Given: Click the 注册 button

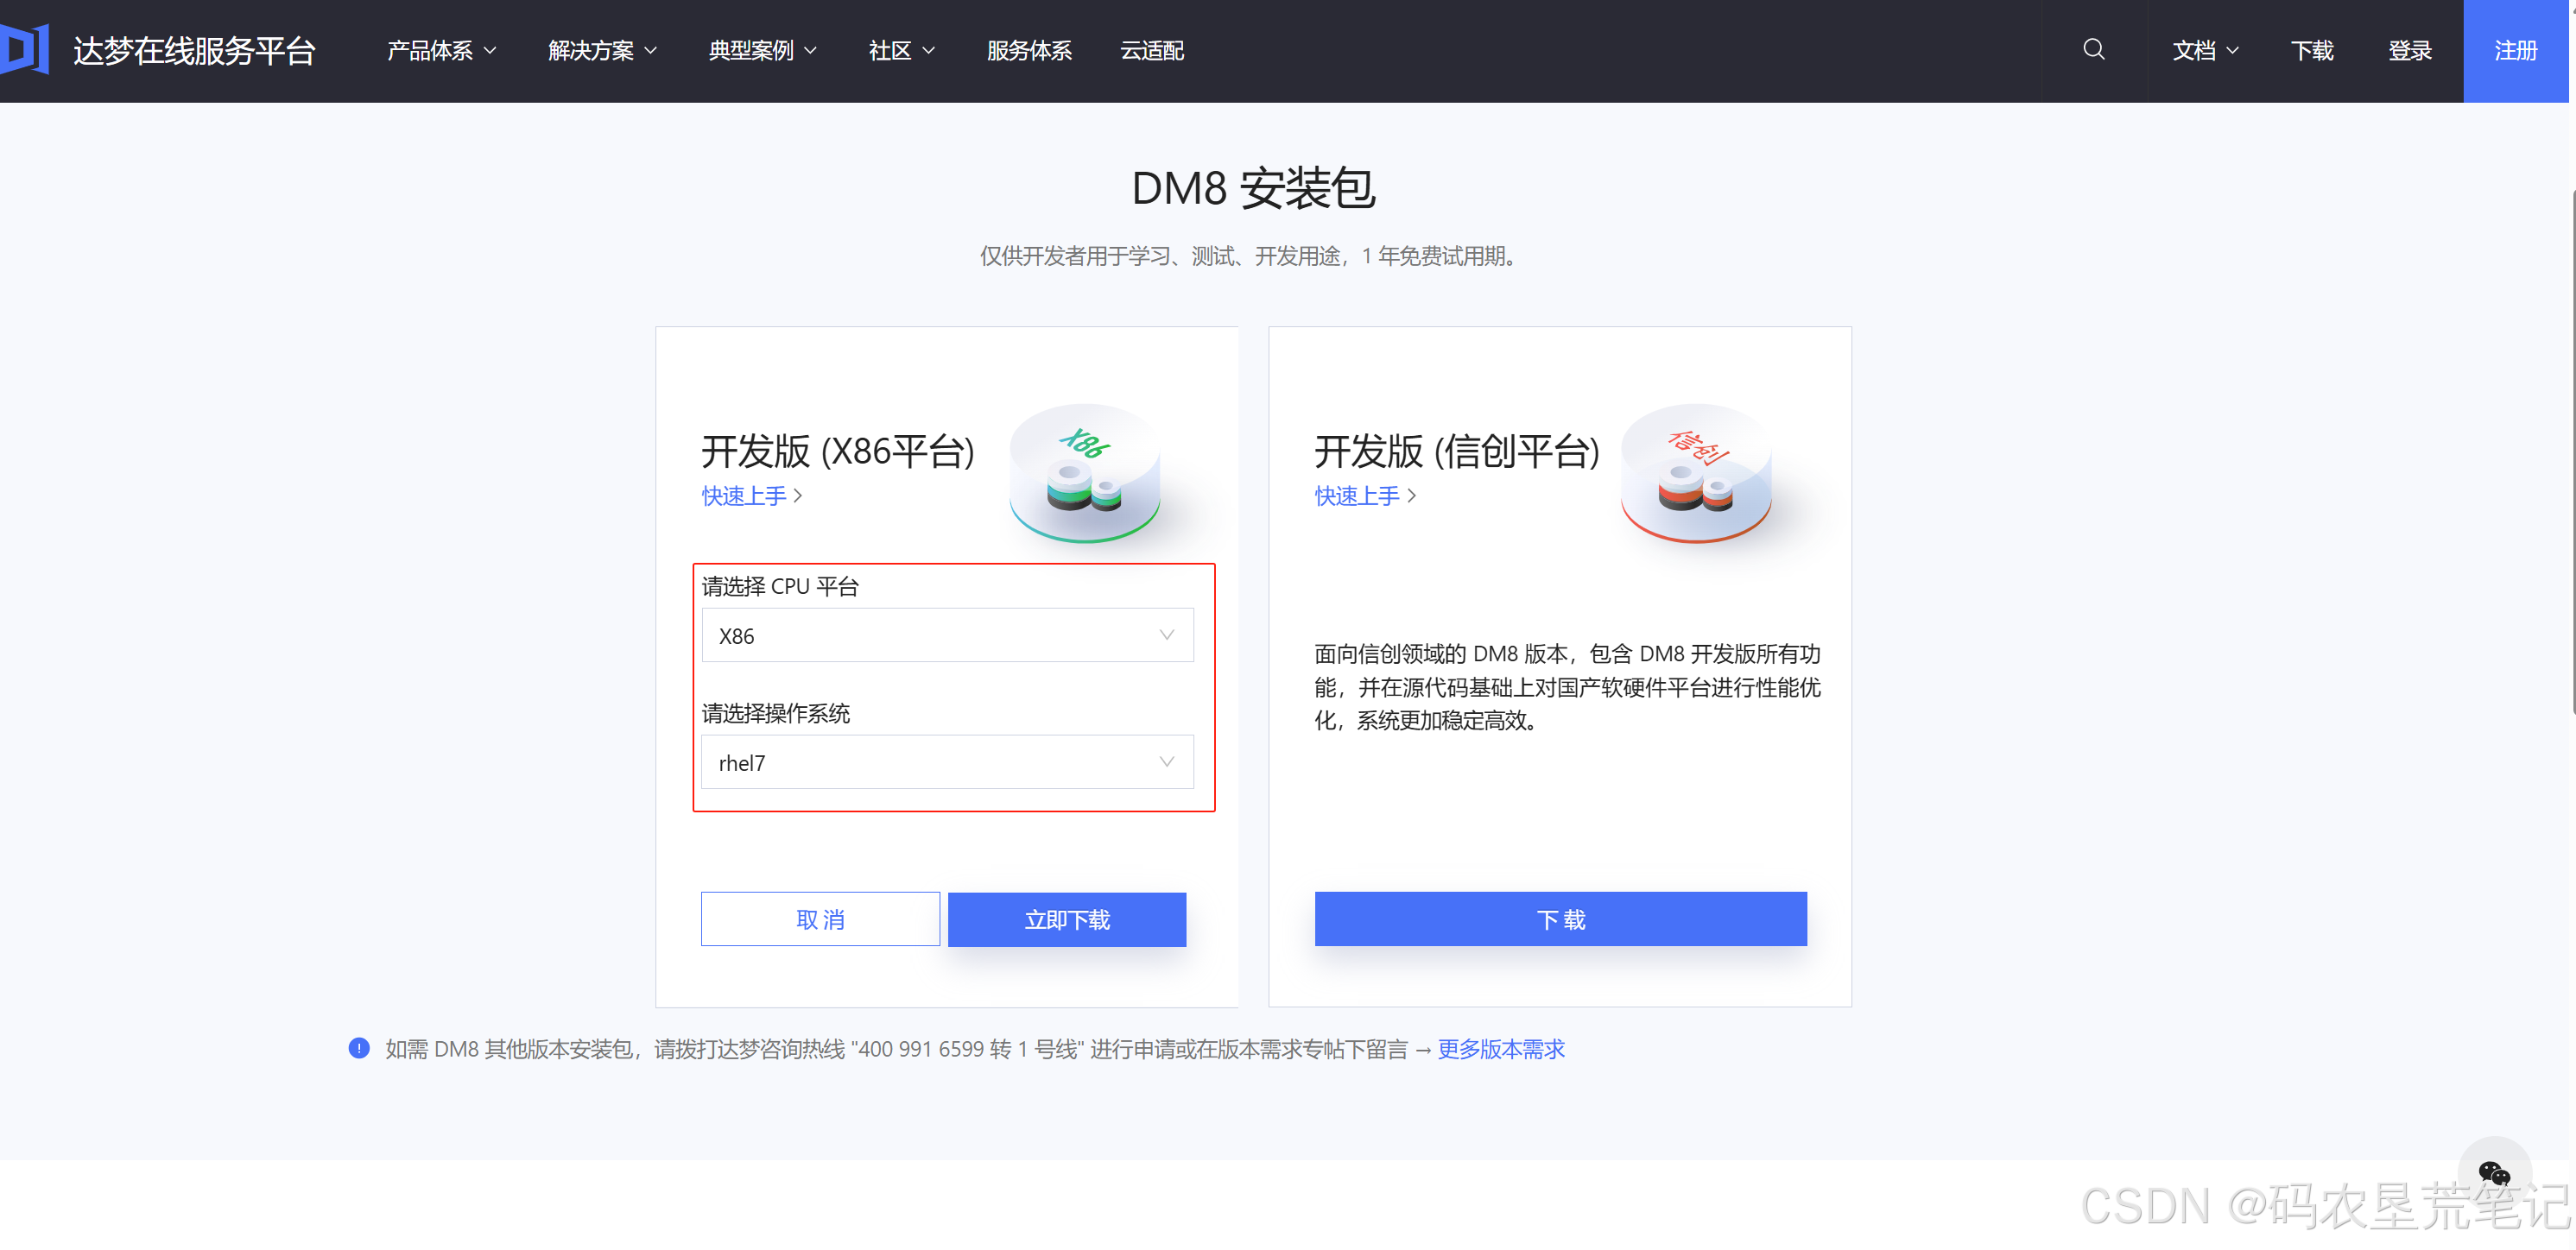Looking at the screenshot, I should coord(2515,50).
